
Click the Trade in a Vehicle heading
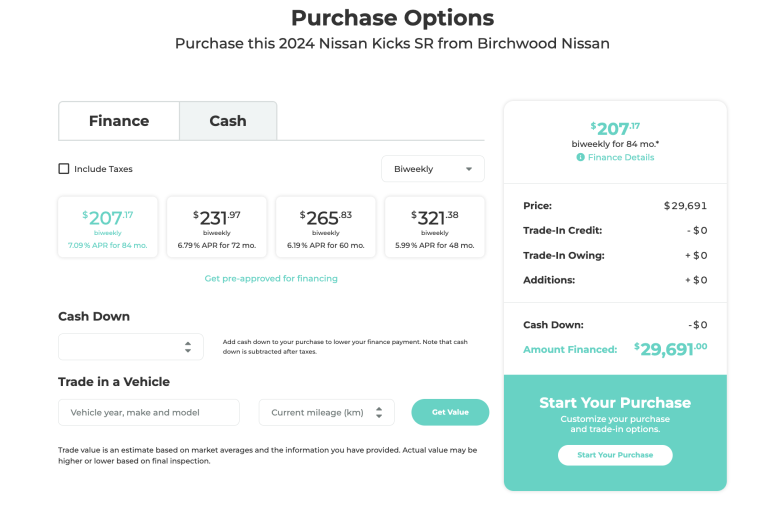coord(114,382)
